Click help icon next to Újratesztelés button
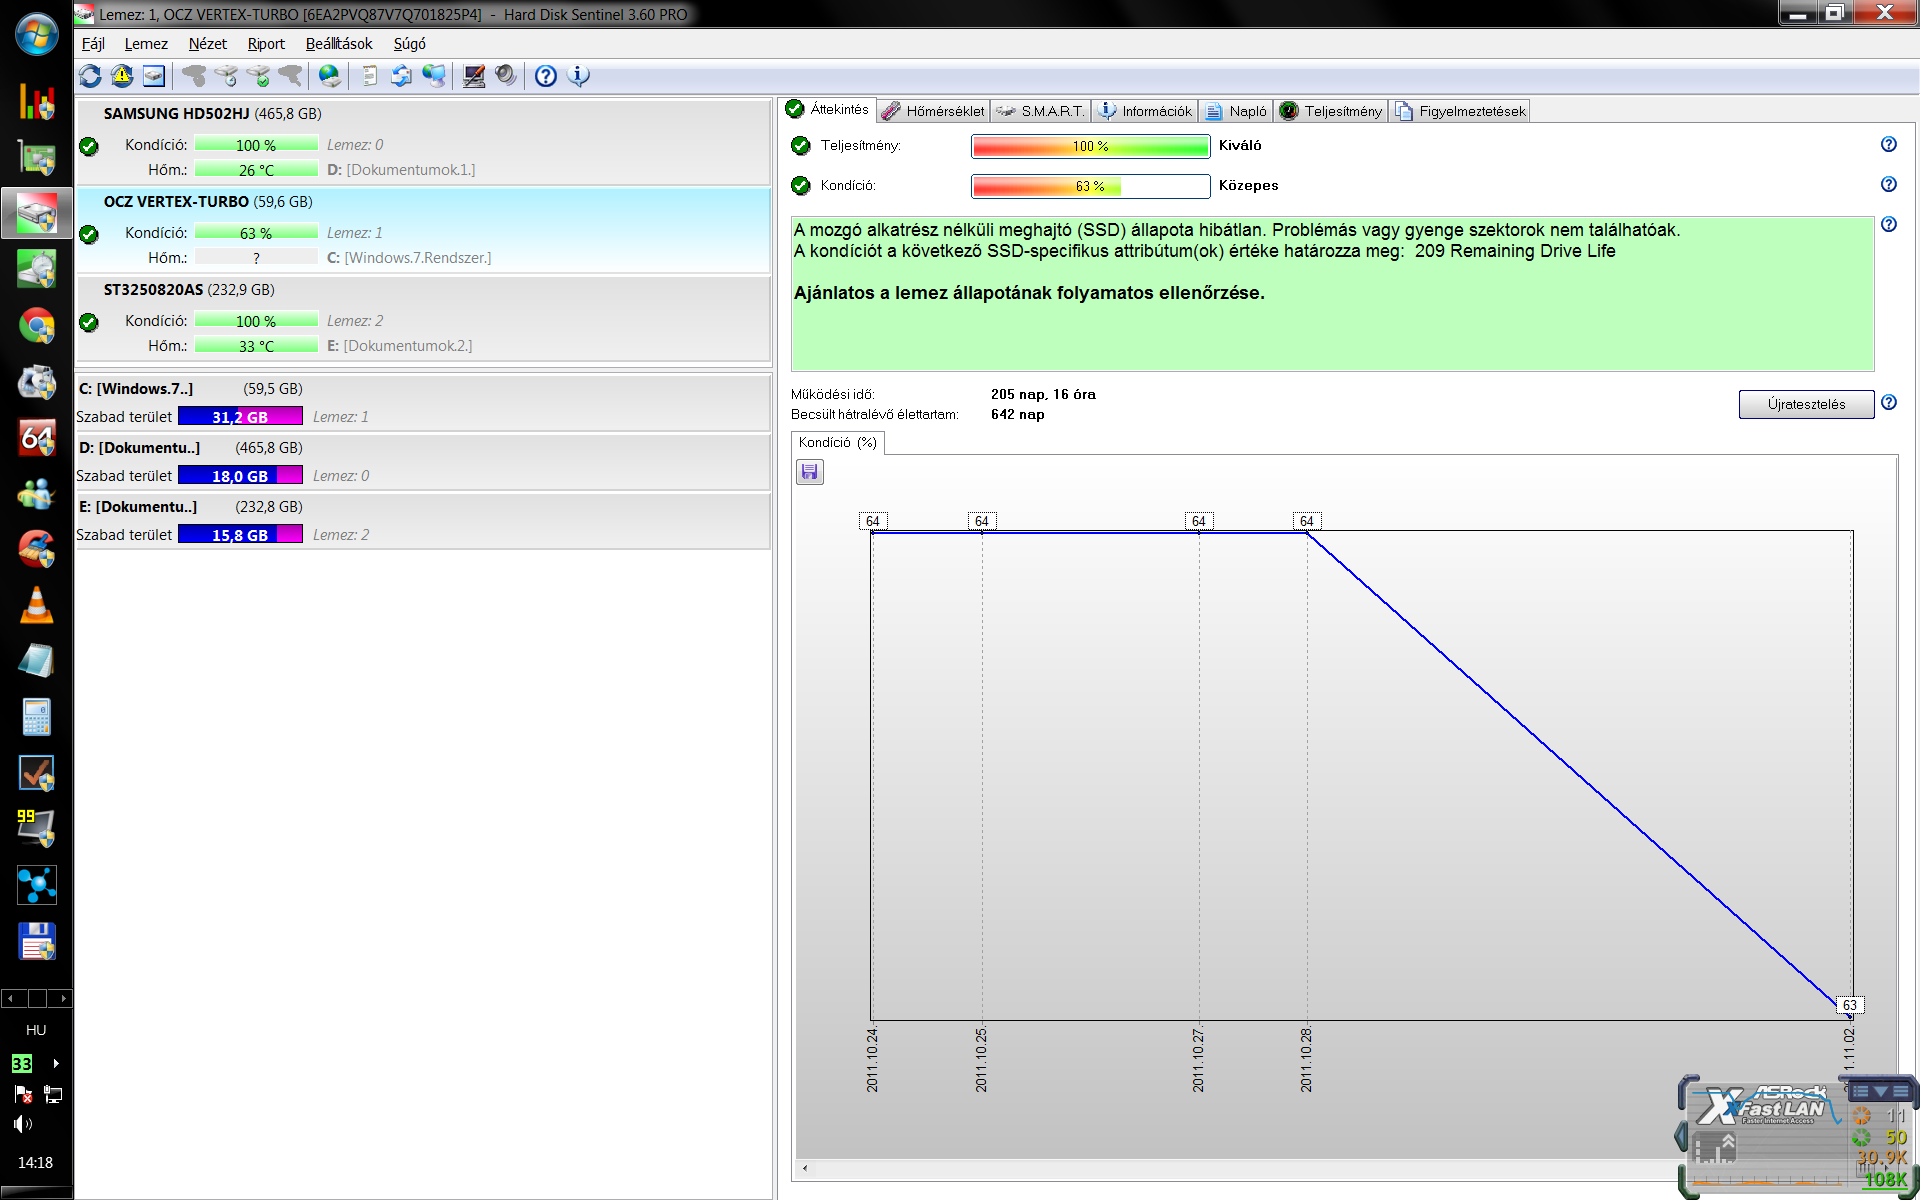The height and width of the screenshot is (1200, 1920). (1889, 402)
